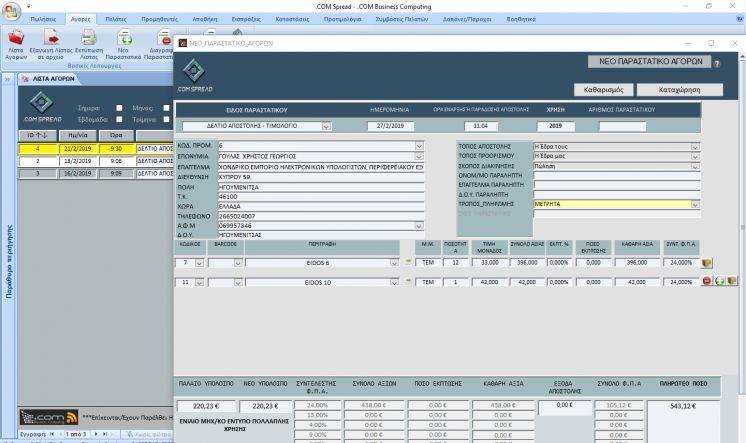The height and width of the screenshot is (443, 746).
Task: Switch to the Βοηθητικά ribbon tab
Action: point(521,20)
